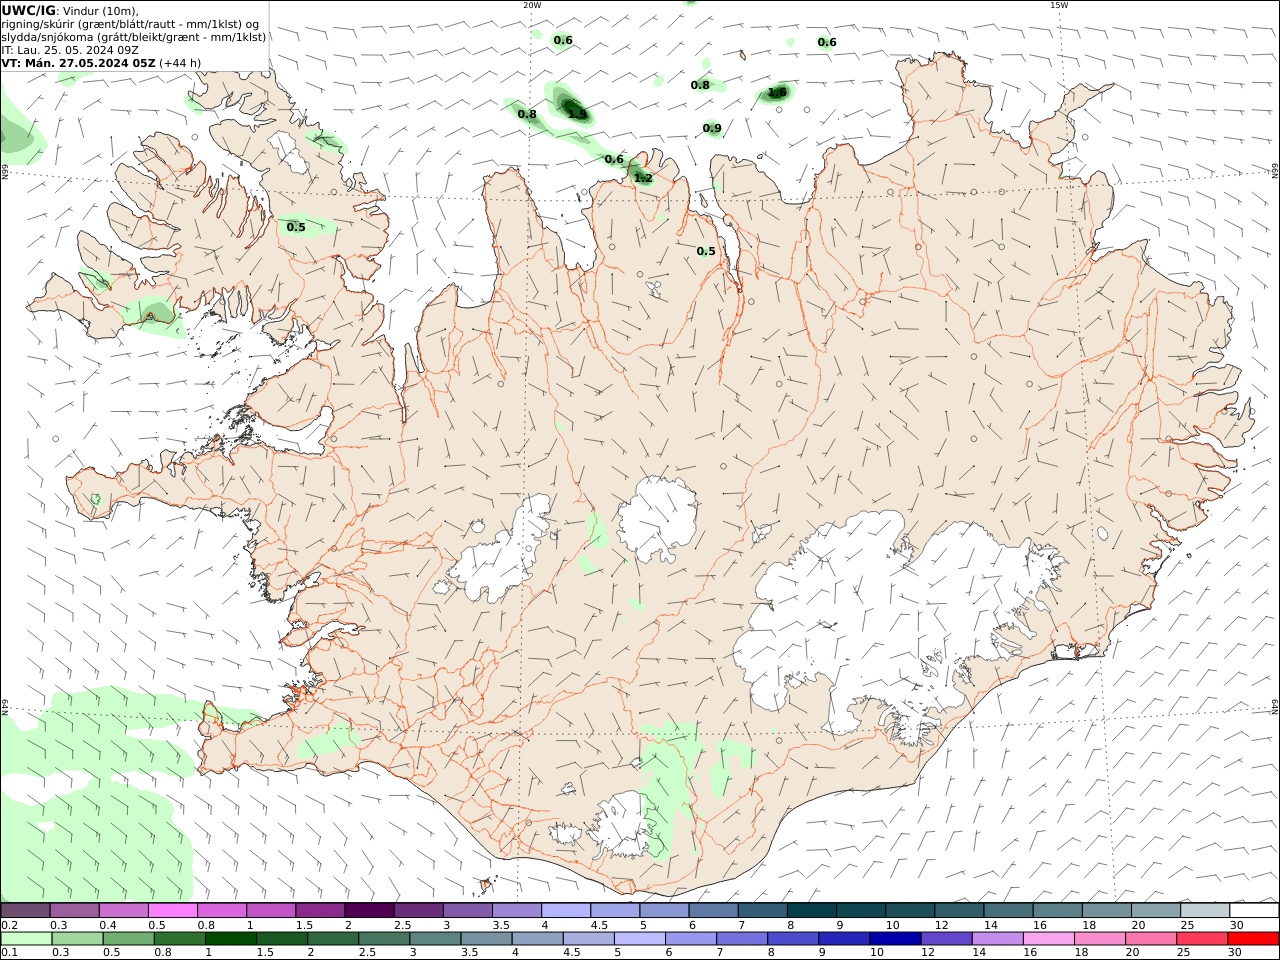Click the dark purple 0.2 swatch in upper legend row
The width and height of the screenshot is (1280, 960).
[25, 910]
